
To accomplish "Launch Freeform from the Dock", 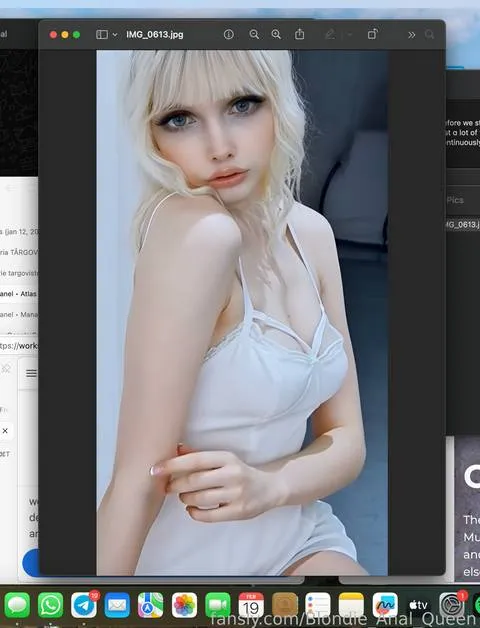I will [385, 605].
